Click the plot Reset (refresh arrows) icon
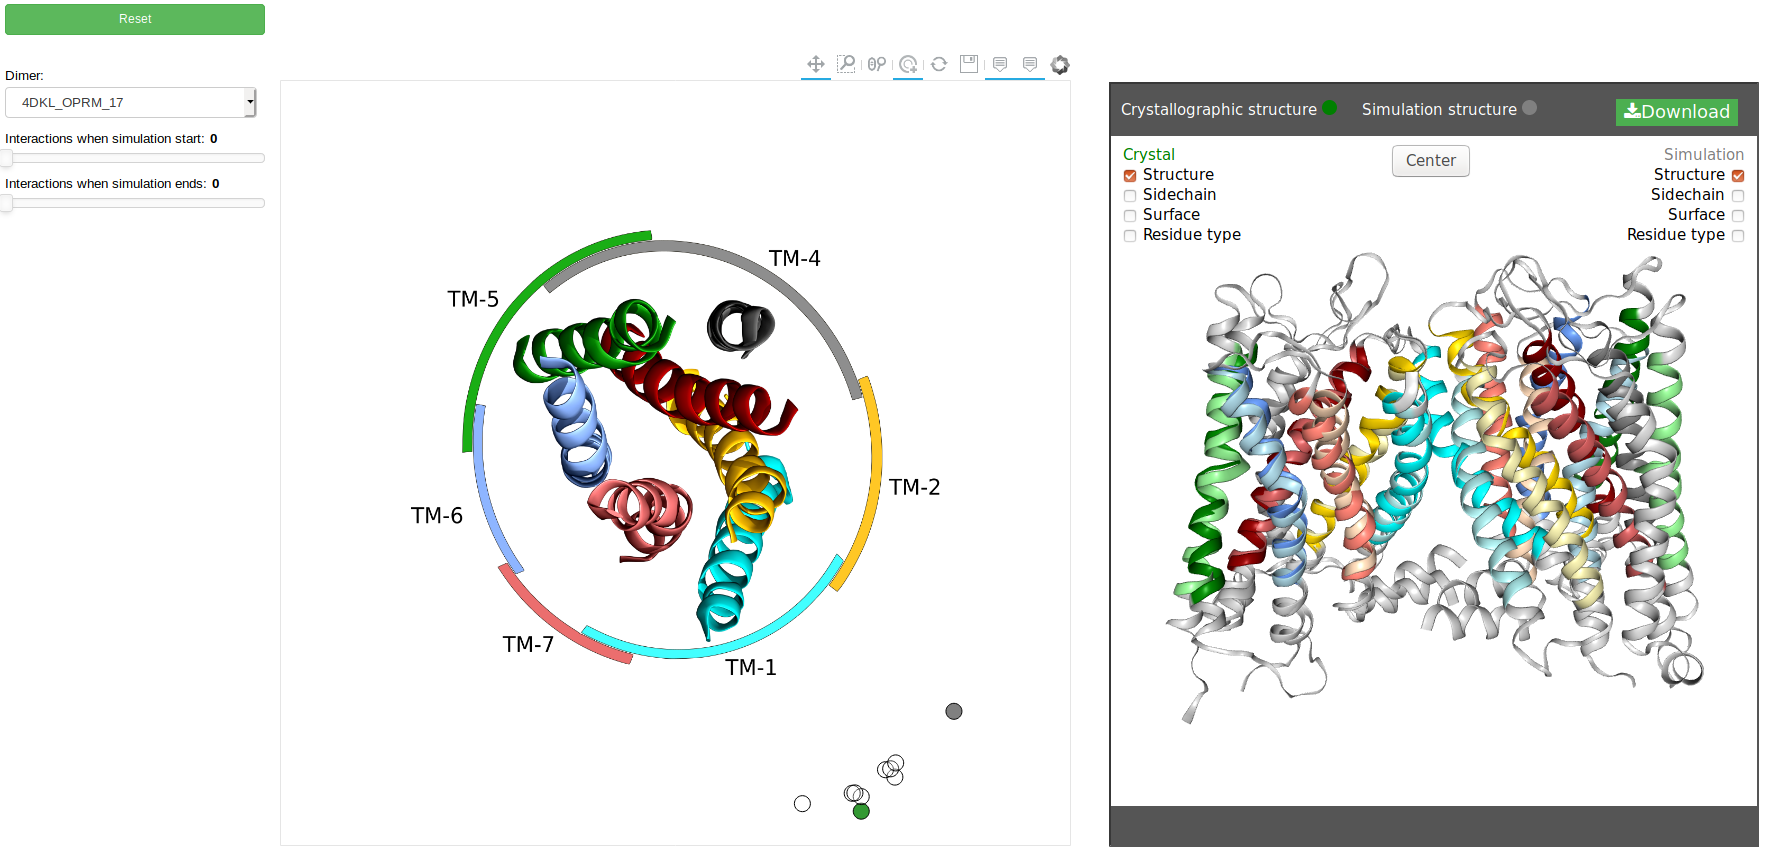This screenshot has width=1765, height=851. 939,65
